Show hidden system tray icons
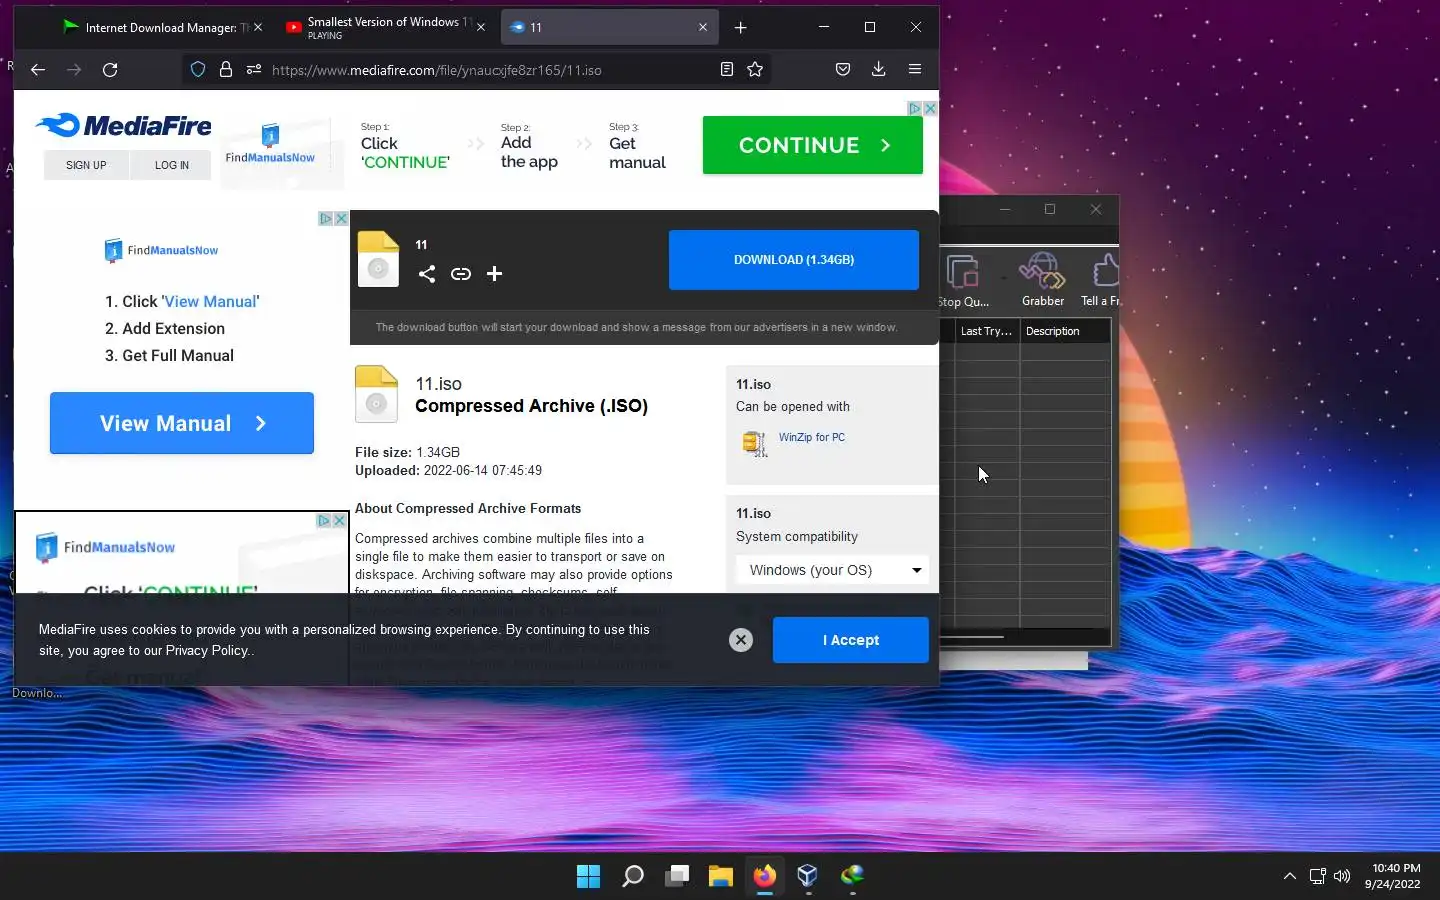 click(1289, 877)
